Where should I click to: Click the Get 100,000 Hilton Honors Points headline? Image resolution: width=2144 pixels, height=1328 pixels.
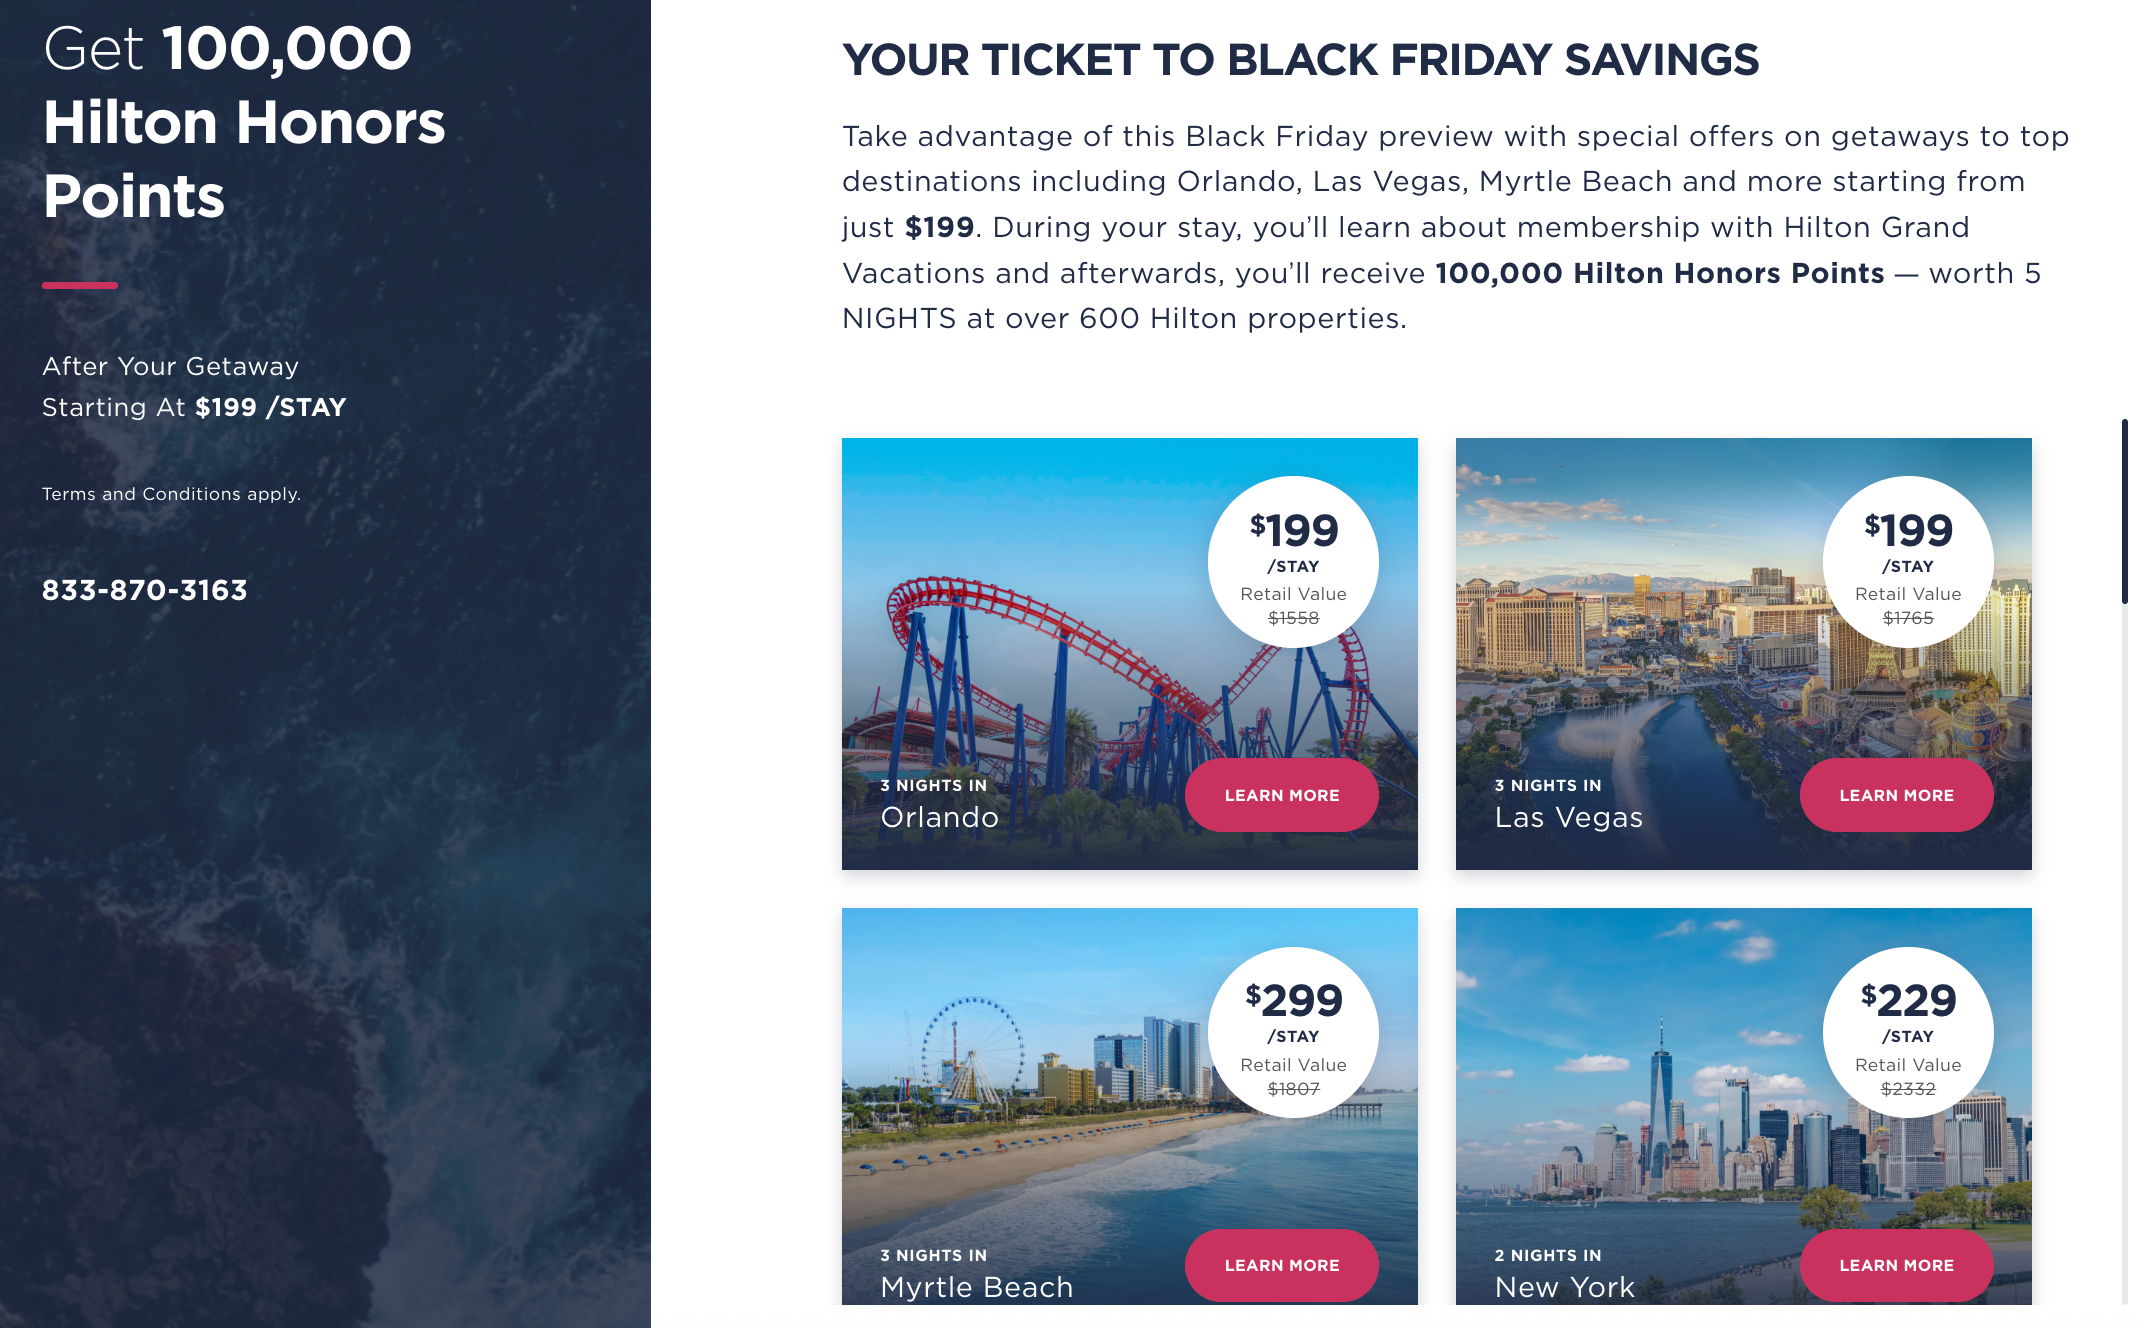point(244,122)
